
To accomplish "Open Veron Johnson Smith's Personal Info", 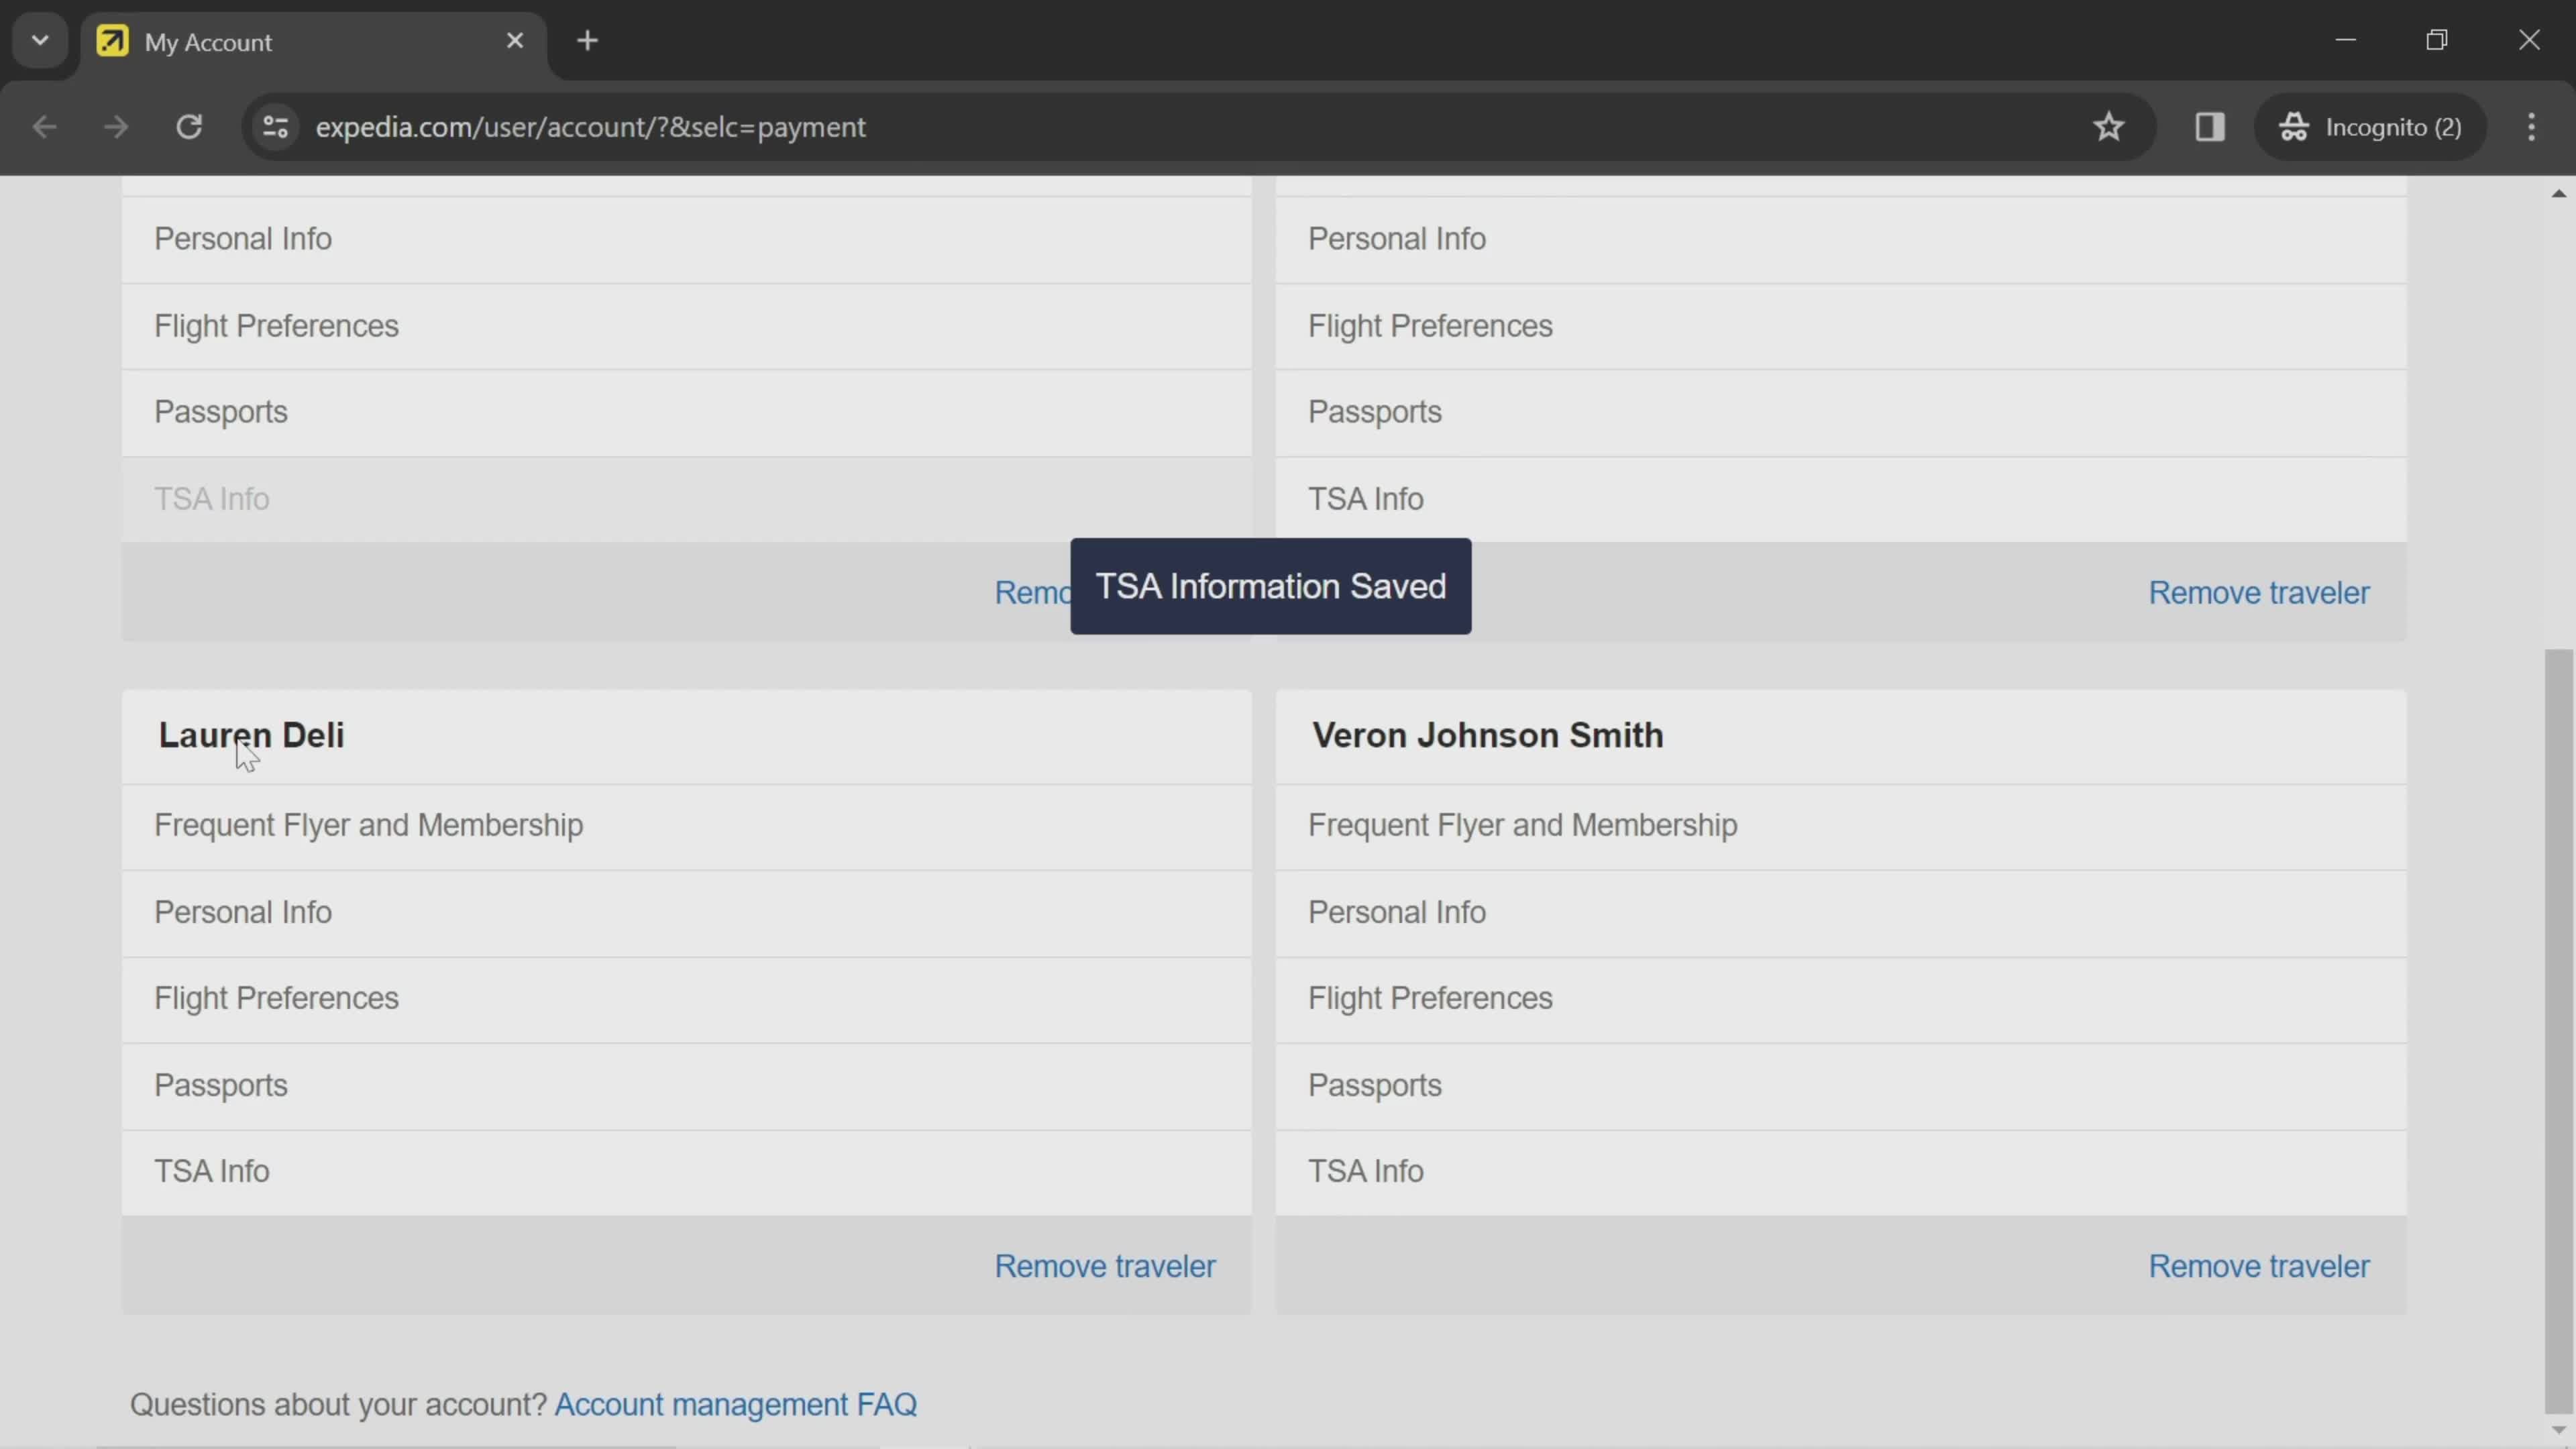I will point(1841,913).
